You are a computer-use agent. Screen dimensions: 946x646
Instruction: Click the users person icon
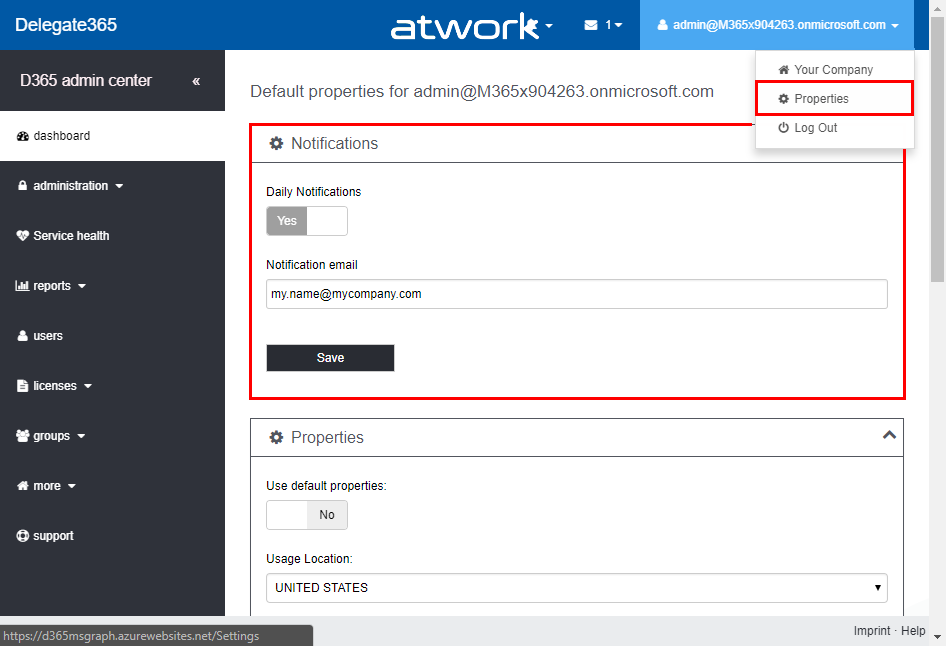click(22, 335)
